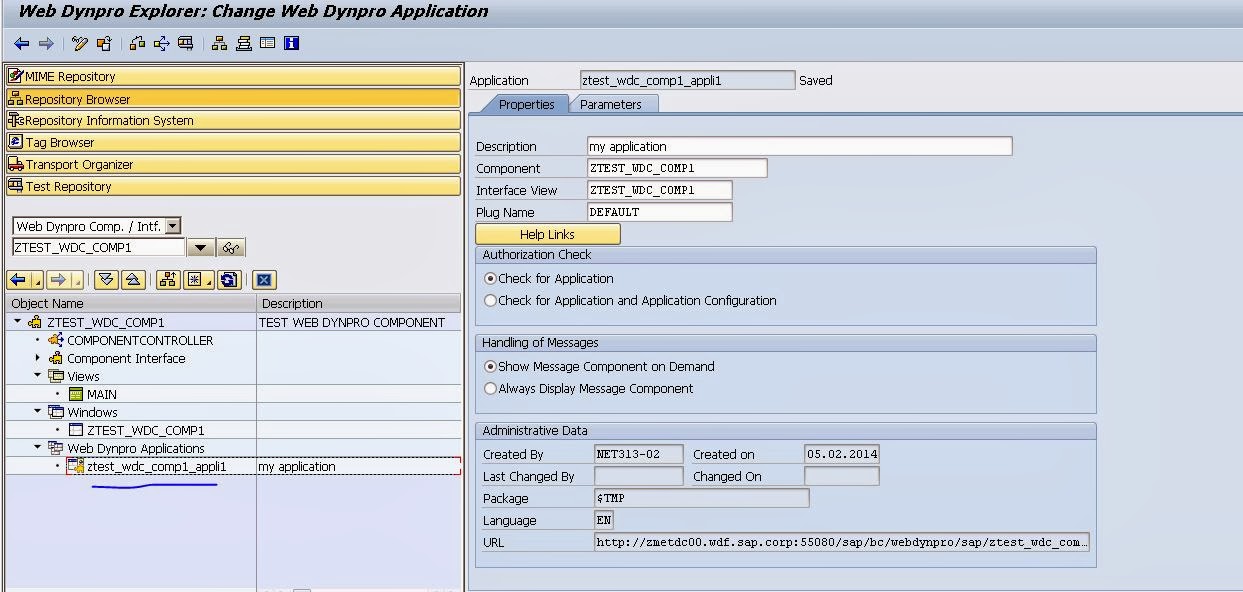Expand the Component Interface node
The image size is (1243, 592).
[38, 358]
